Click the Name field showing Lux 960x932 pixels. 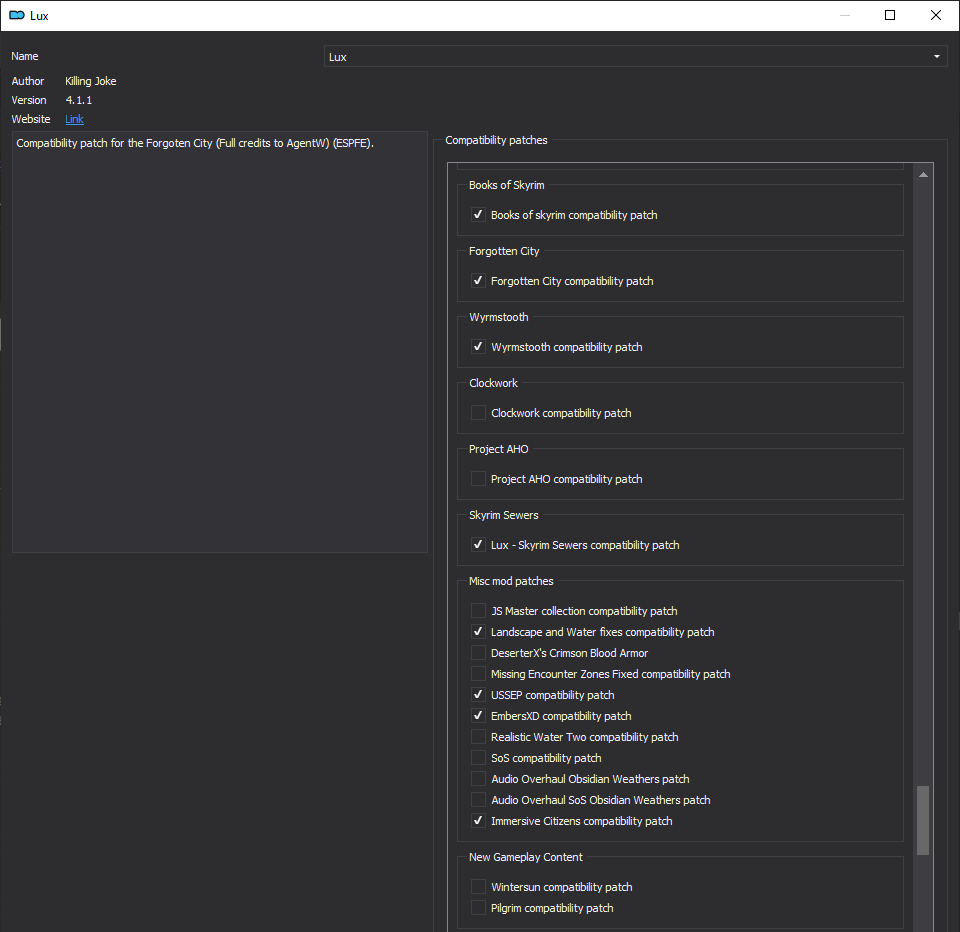tap(636, 56)
